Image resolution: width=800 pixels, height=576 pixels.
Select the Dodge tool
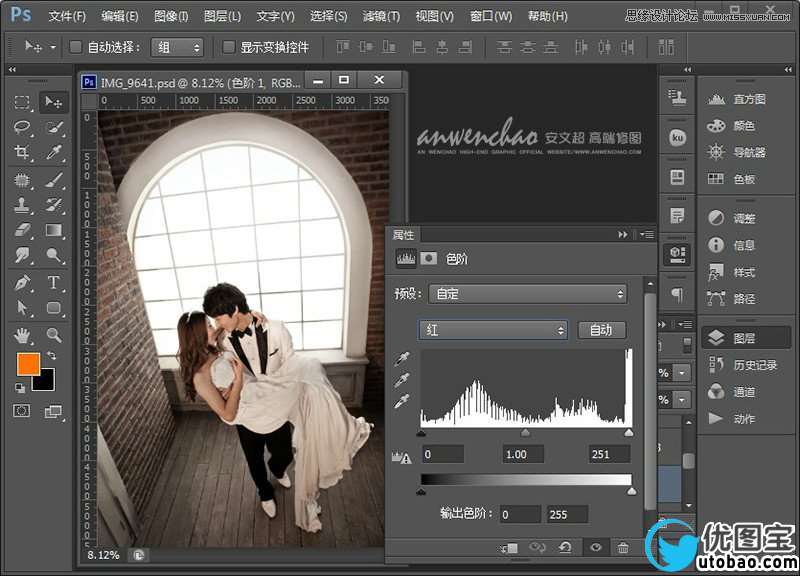pyautogui.click(x=54, y=255)
